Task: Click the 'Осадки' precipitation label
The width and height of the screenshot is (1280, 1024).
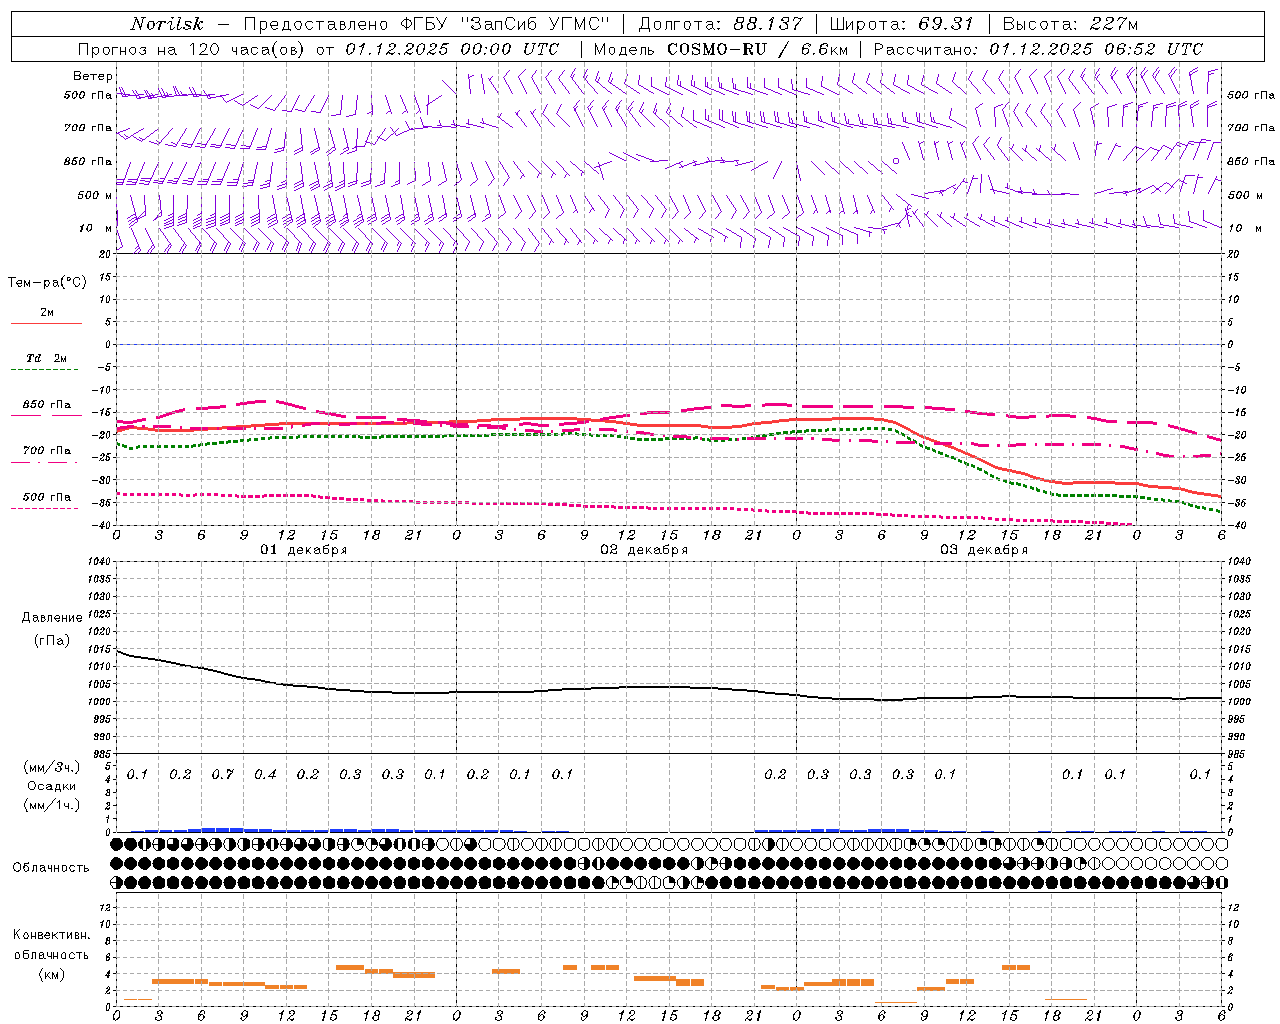Action: (x=52, y=786)
